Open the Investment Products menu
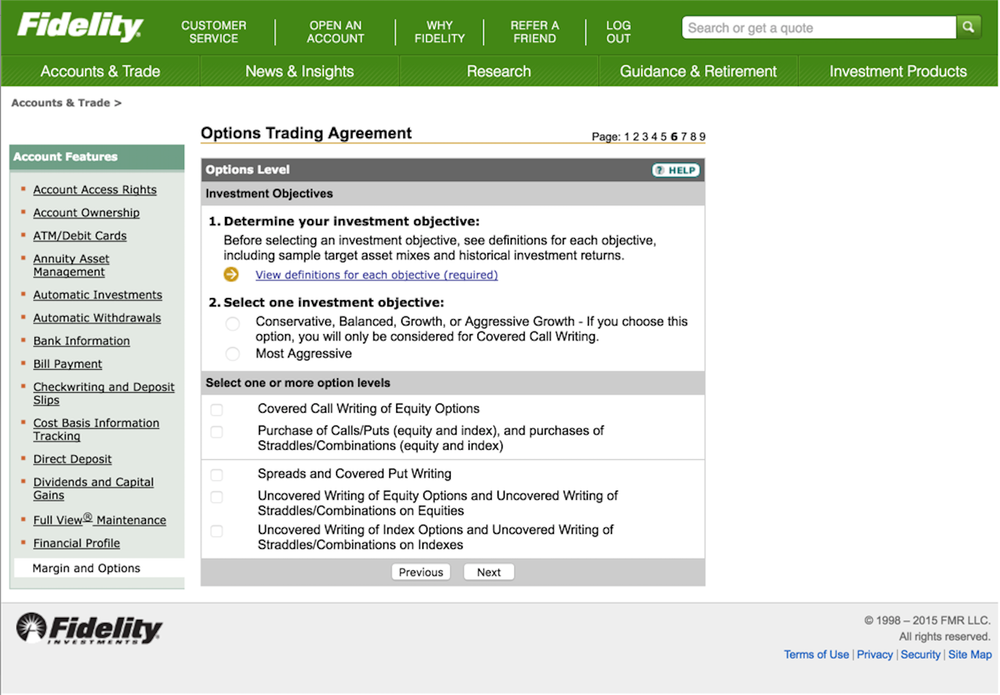Screen dimensions: 1000x695 click(x=898, y=71)
